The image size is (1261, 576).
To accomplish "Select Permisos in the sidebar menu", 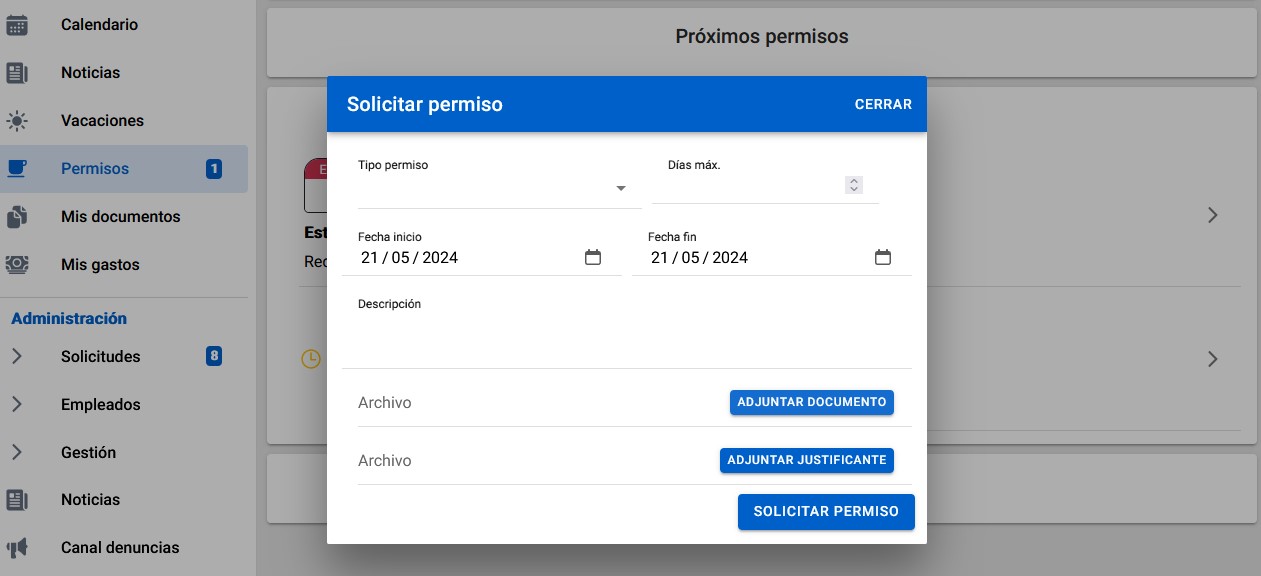I will pos(95,169).
